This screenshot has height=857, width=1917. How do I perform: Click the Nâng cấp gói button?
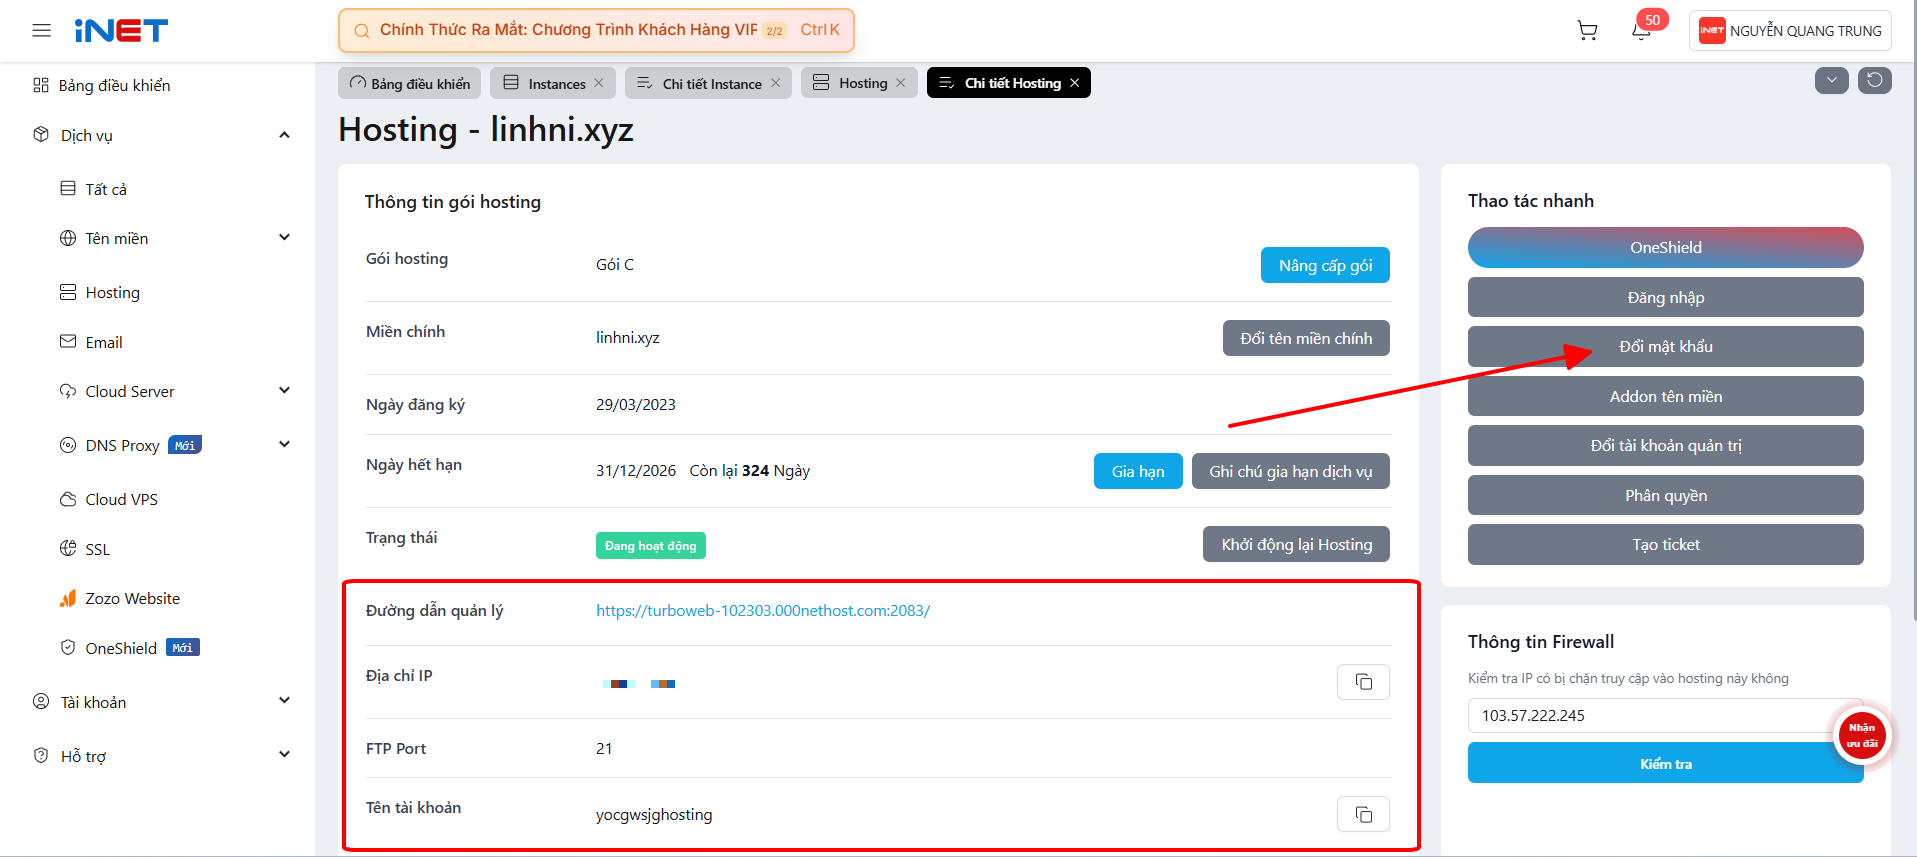click(1325, 265)
